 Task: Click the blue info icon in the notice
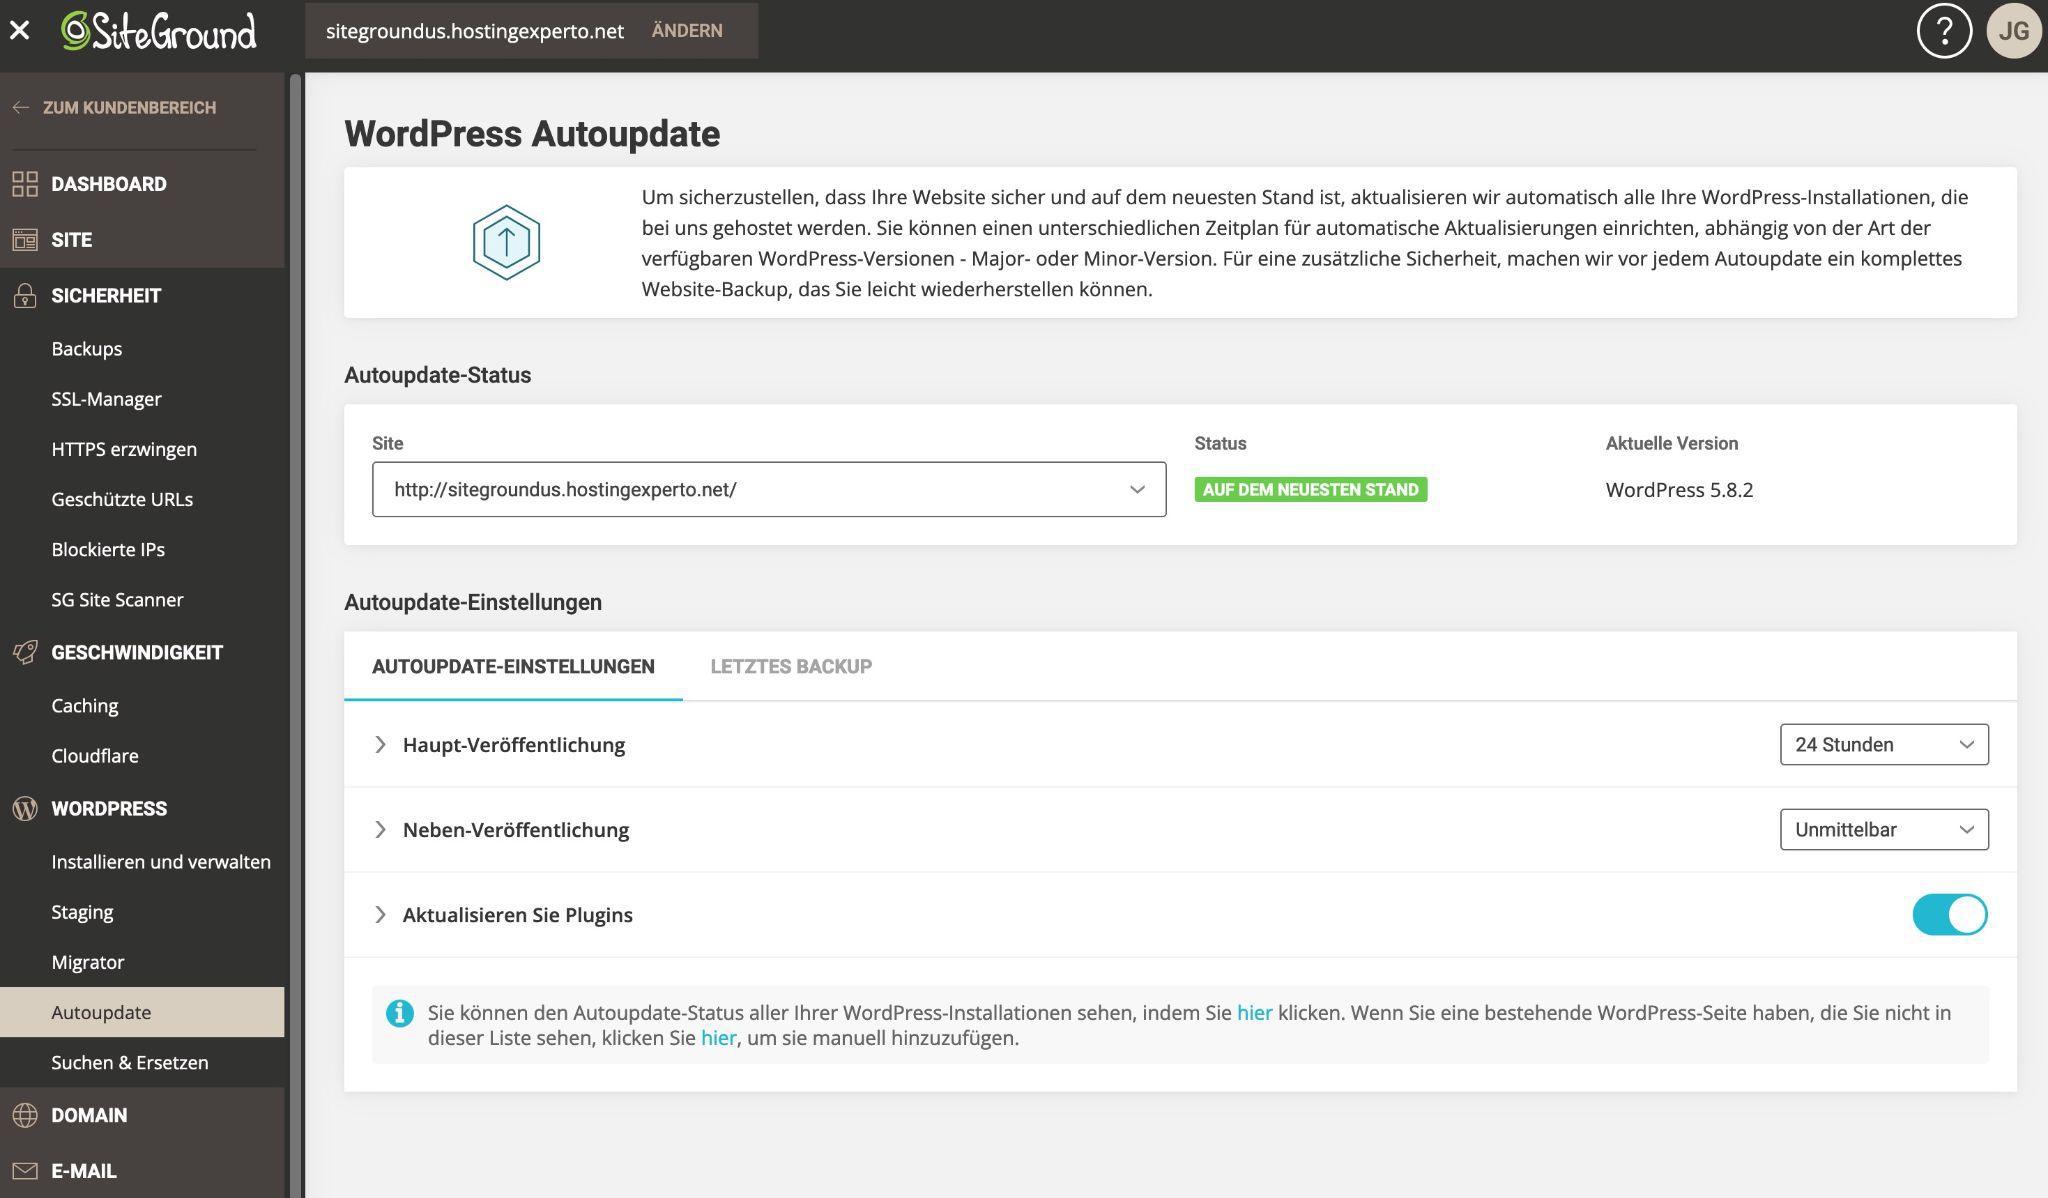[399, 1013]
